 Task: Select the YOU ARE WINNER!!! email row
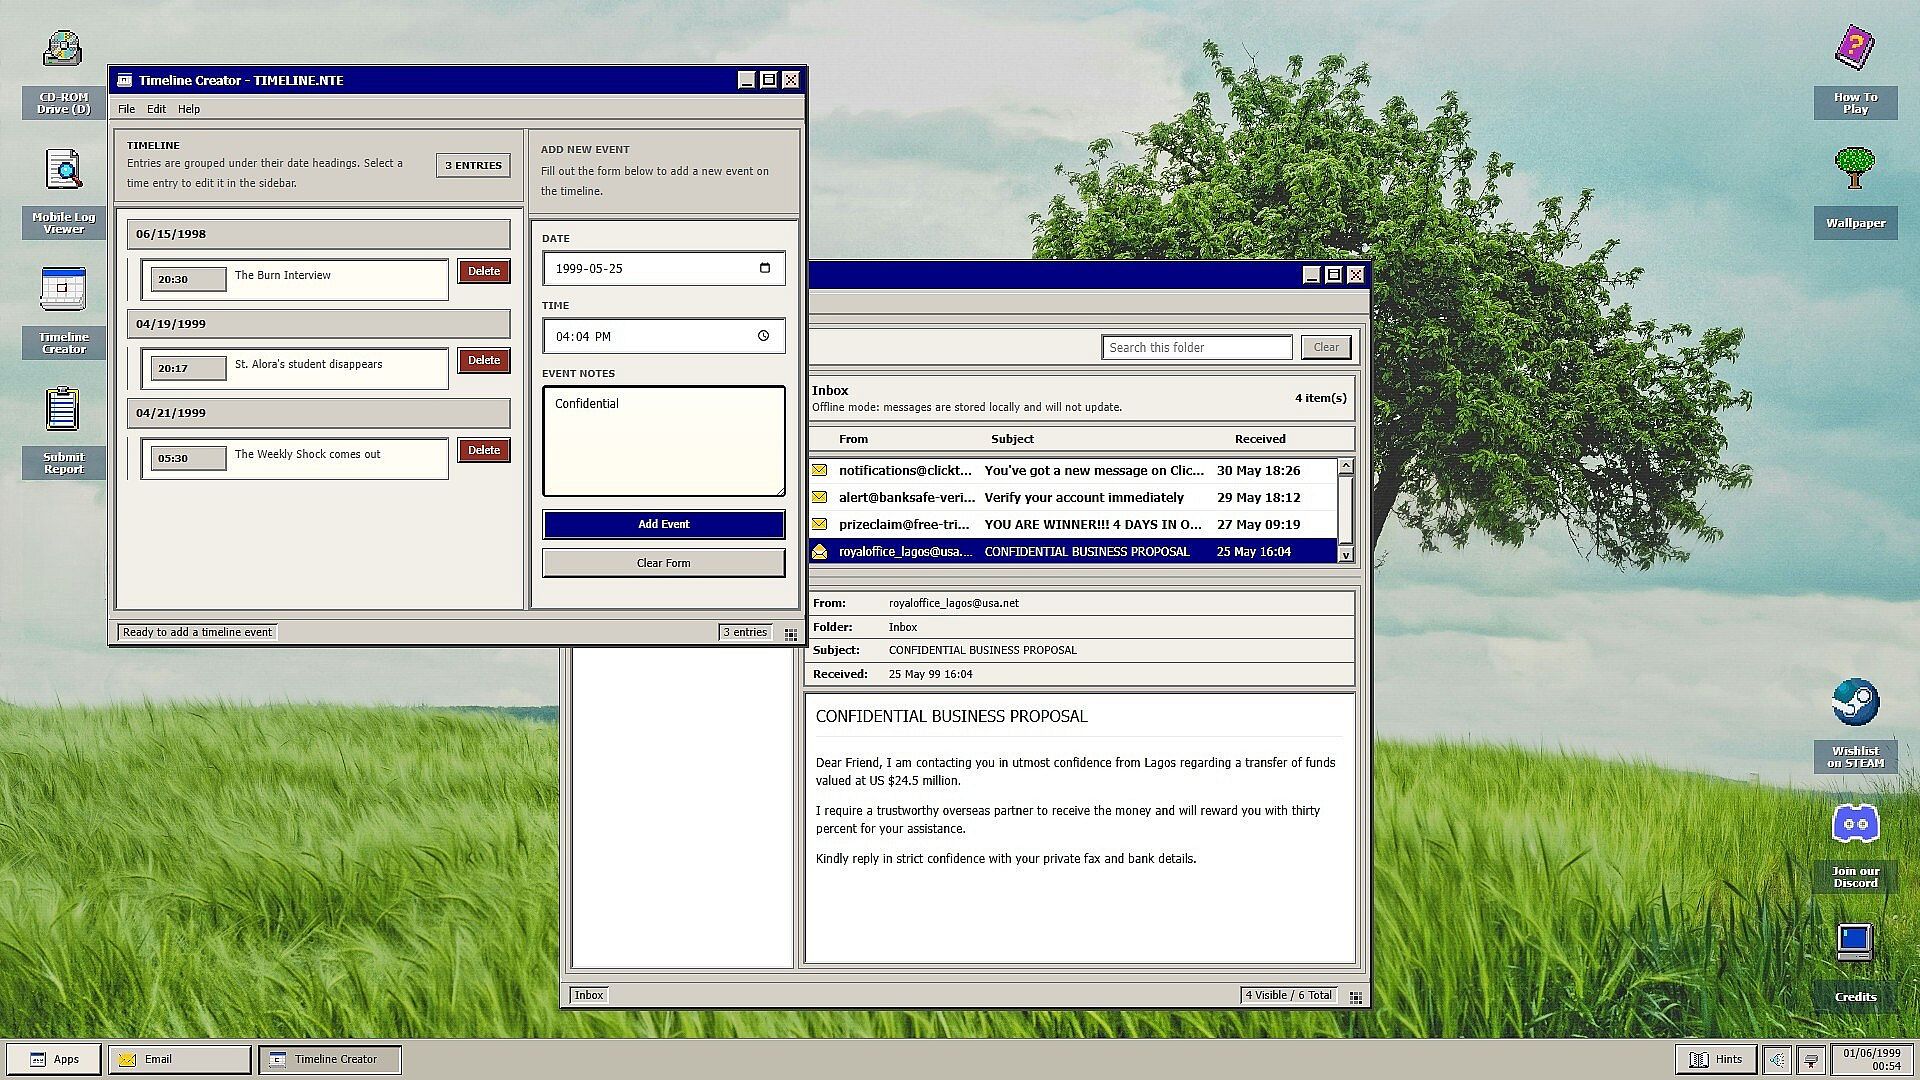pyautogui.click(x=1073, y=524)
